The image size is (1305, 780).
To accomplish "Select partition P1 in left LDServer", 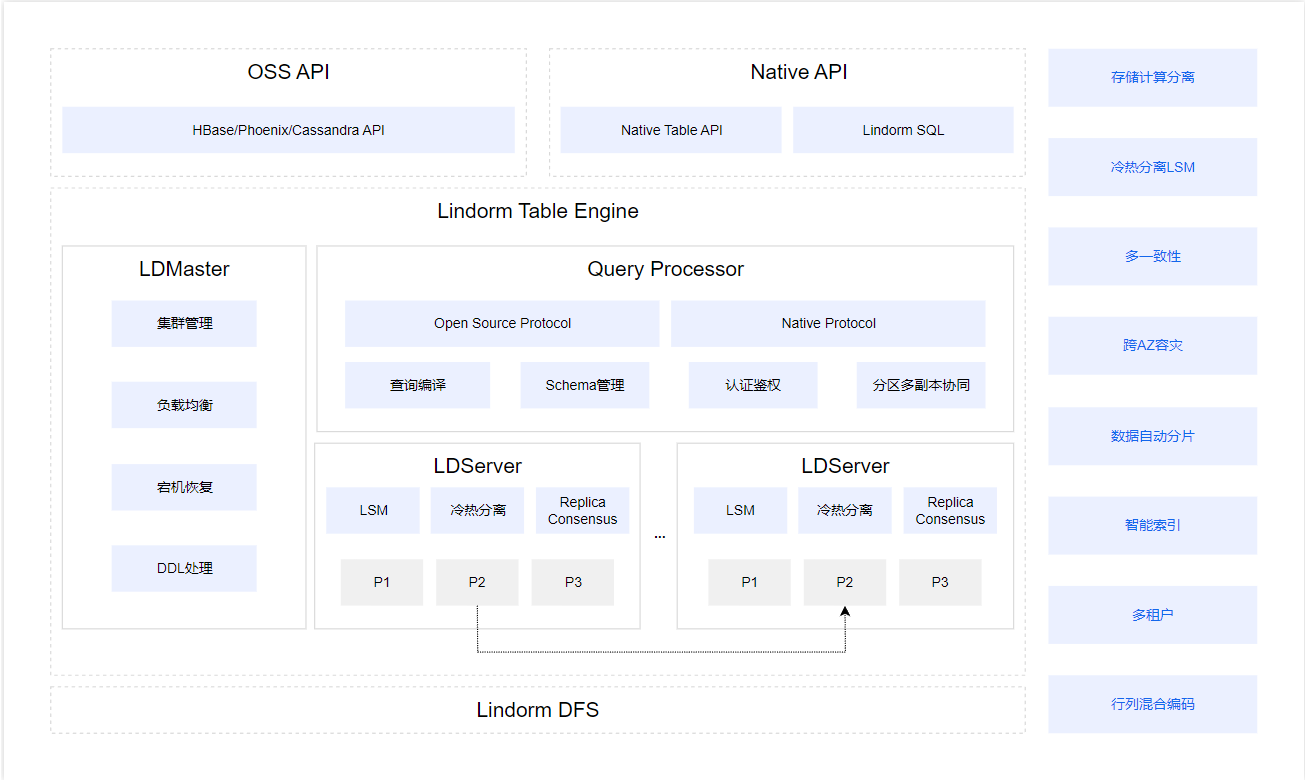I will pos(381,582).
